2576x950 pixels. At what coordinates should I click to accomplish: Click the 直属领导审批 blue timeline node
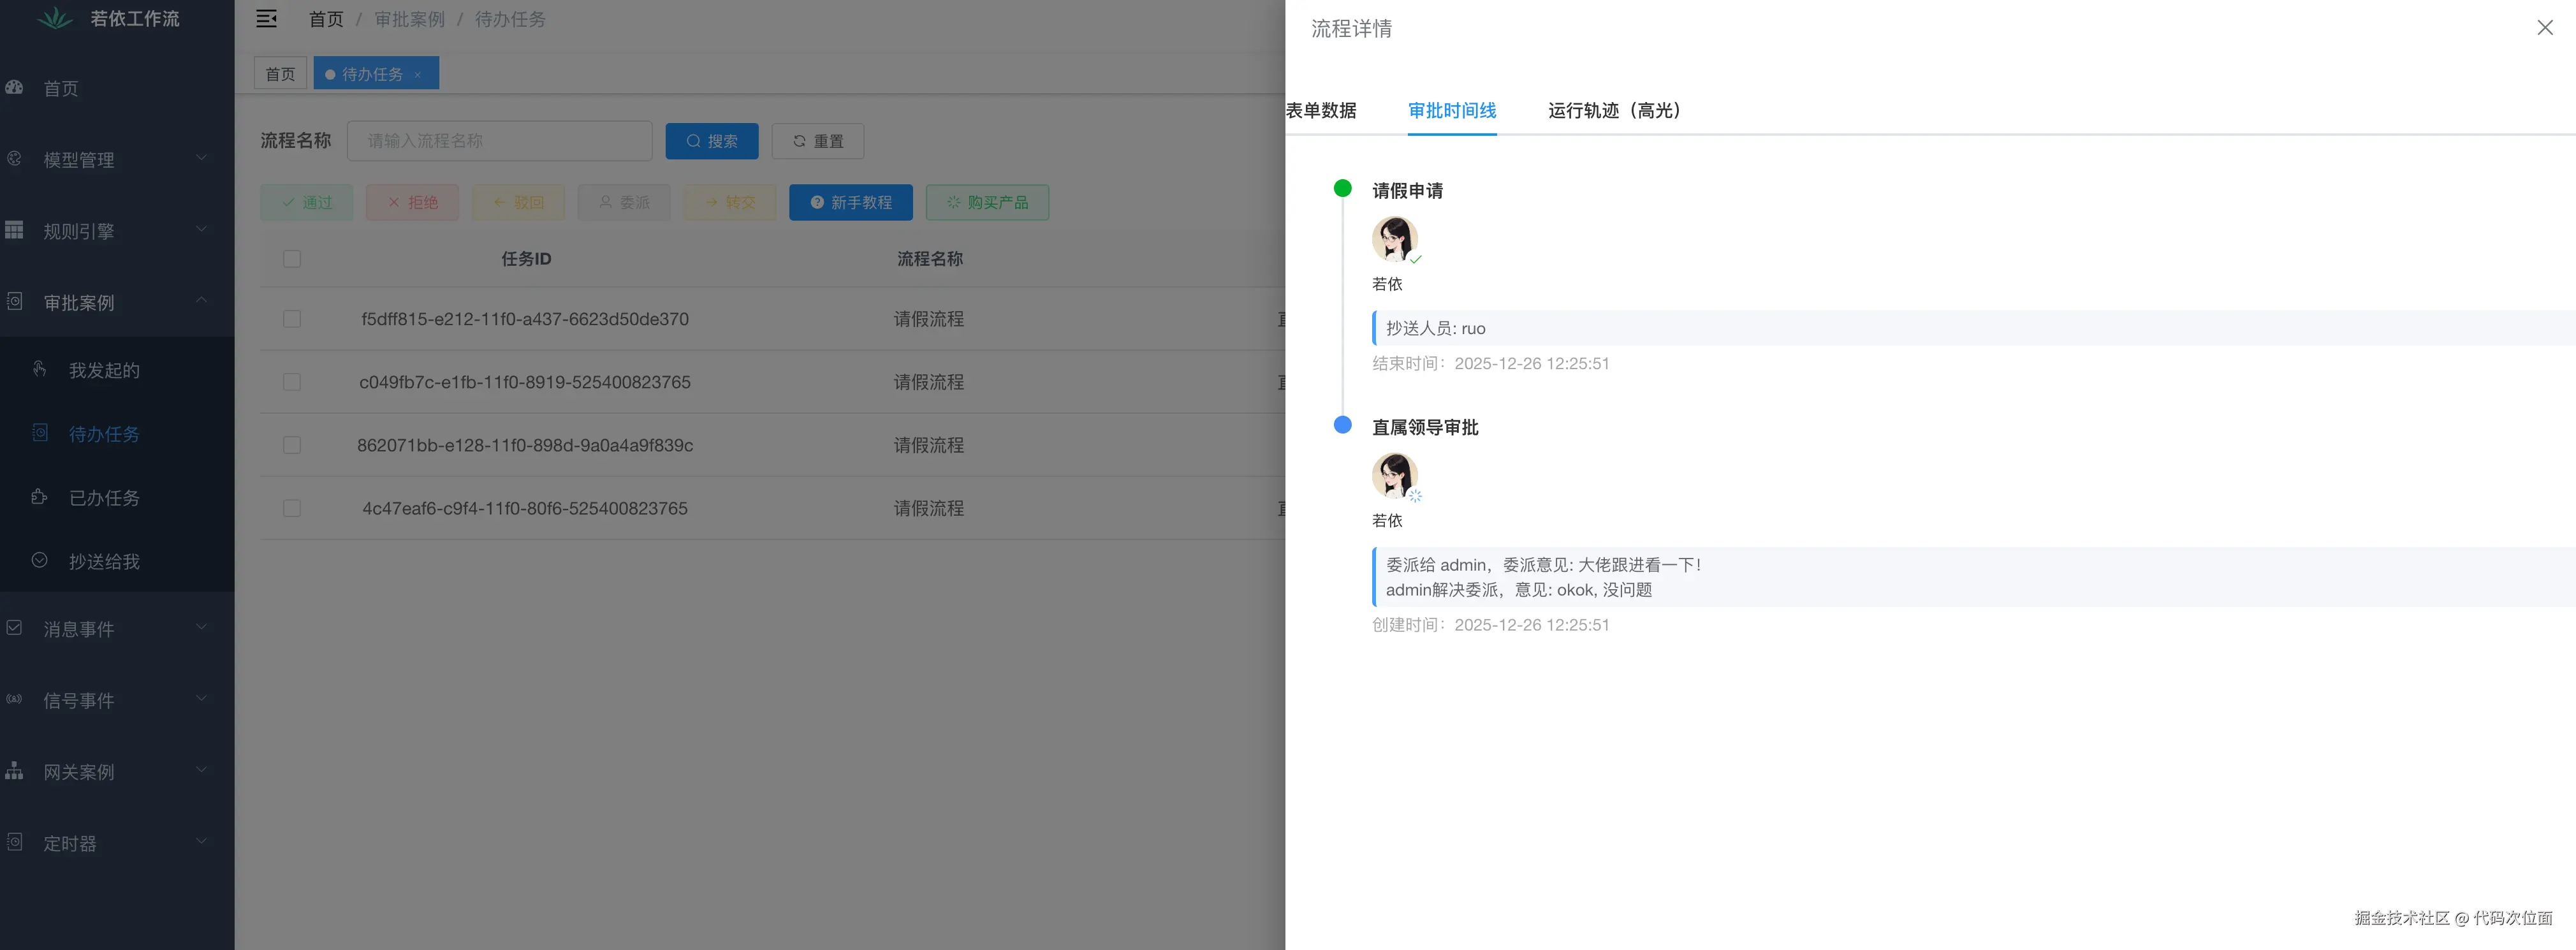click(x=1343, y=425)
